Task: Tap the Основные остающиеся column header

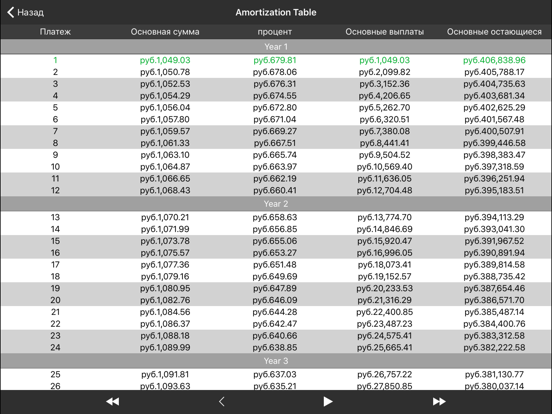Action: point(494,32)
